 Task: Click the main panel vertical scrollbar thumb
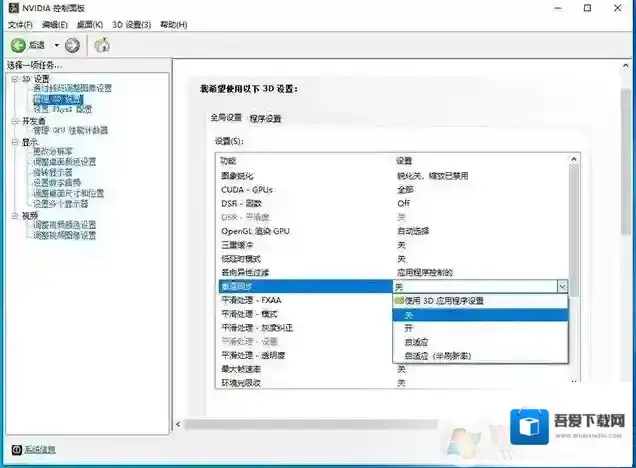tap(626, 161)
